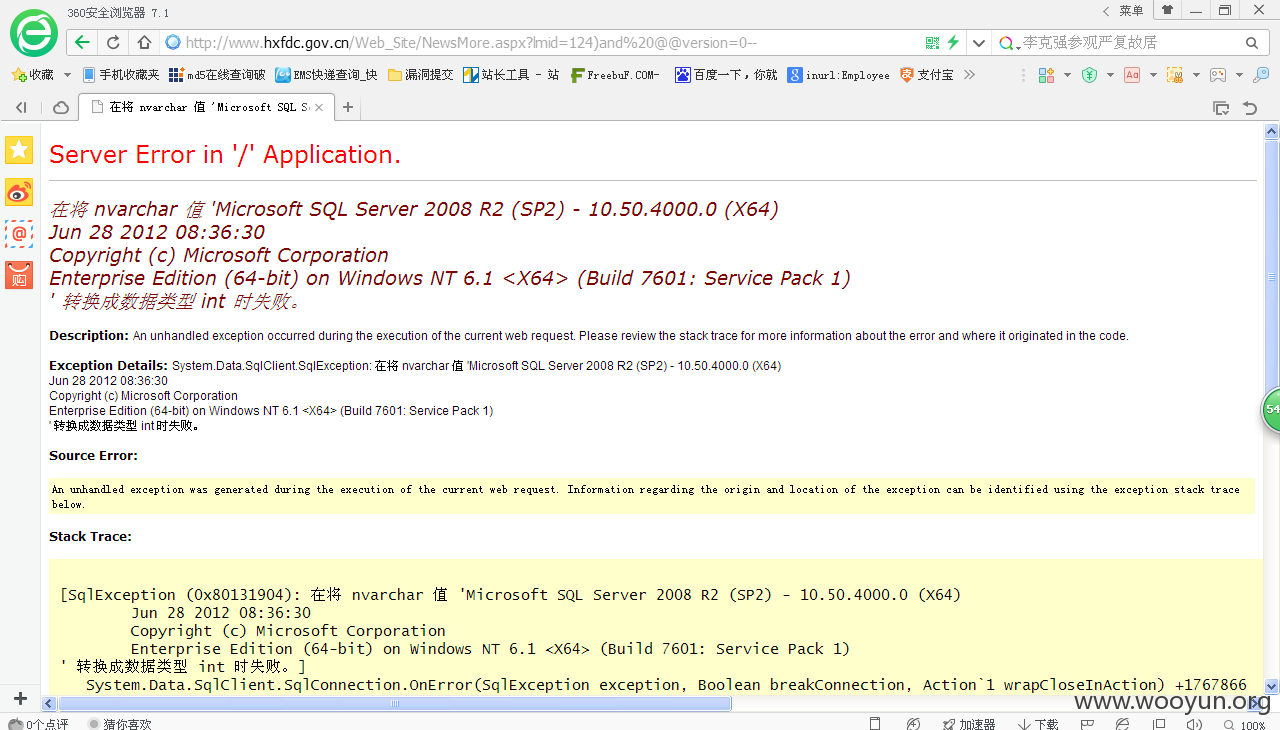Screen dimensions: 1280x730
Task: Show more bookmarks chevron
Action: pyautogui.click(x=969, y=75)
